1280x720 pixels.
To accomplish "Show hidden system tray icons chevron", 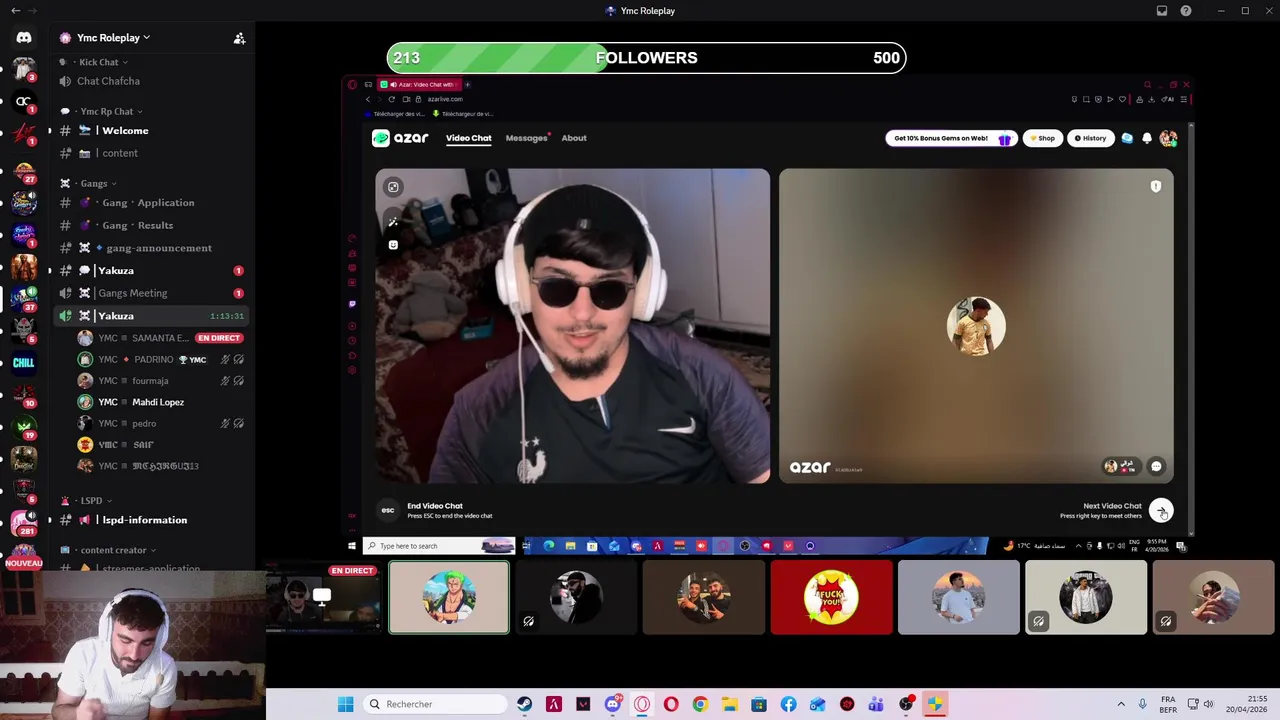I will click(1121, 704).
